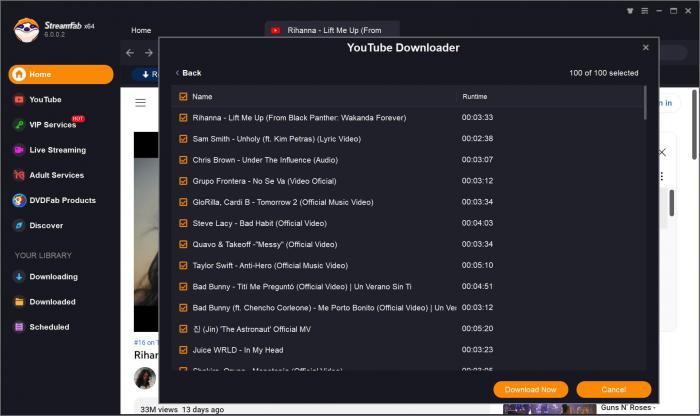Click the runtime 00:02:38 cell
The height and width of the screenshot is (416, 700).
coord(477,138)
